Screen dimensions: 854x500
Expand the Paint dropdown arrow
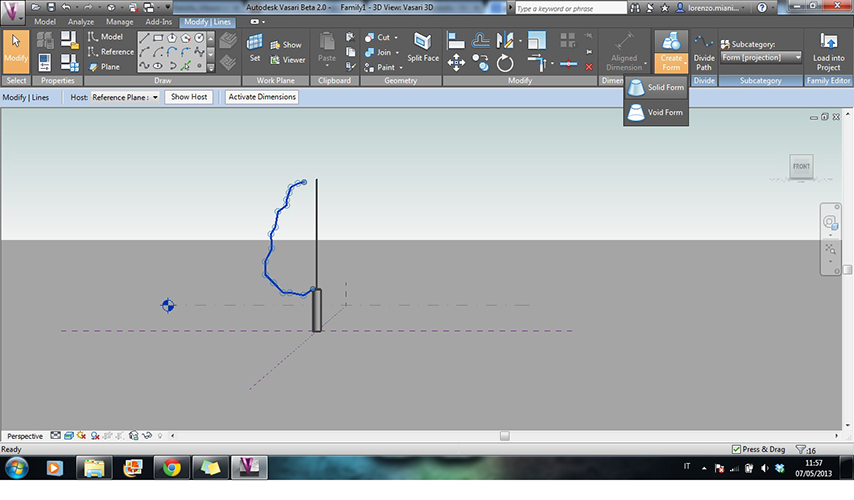pyautogui.click(x=401, y=68)
